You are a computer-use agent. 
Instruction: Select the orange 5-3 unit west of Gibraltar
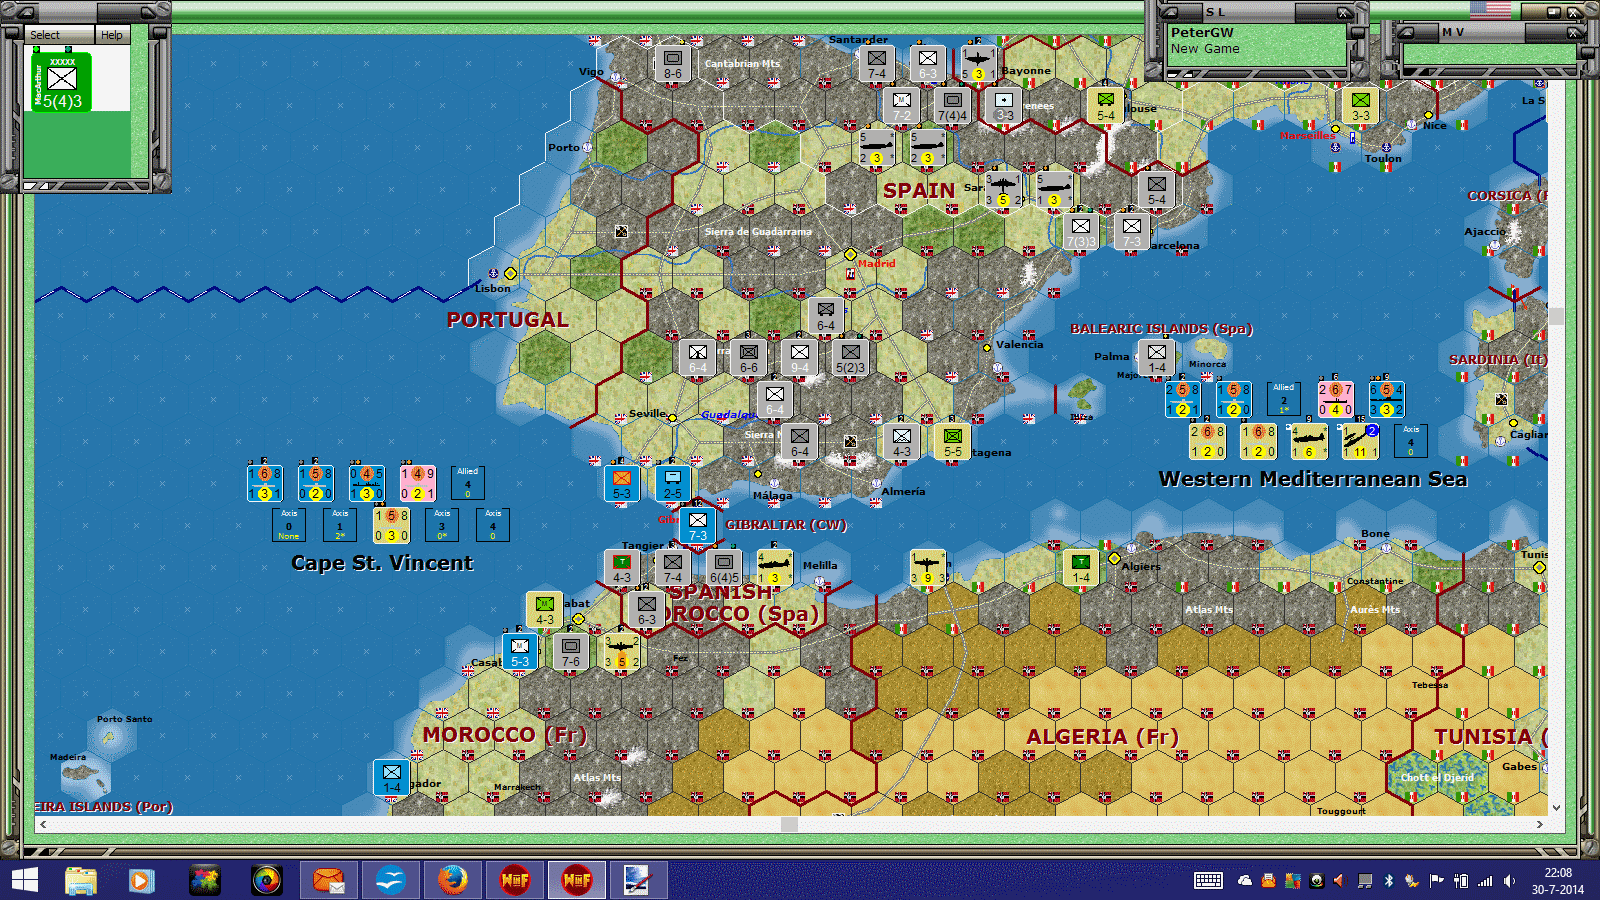pyautogui.click(x=622, y=484)
